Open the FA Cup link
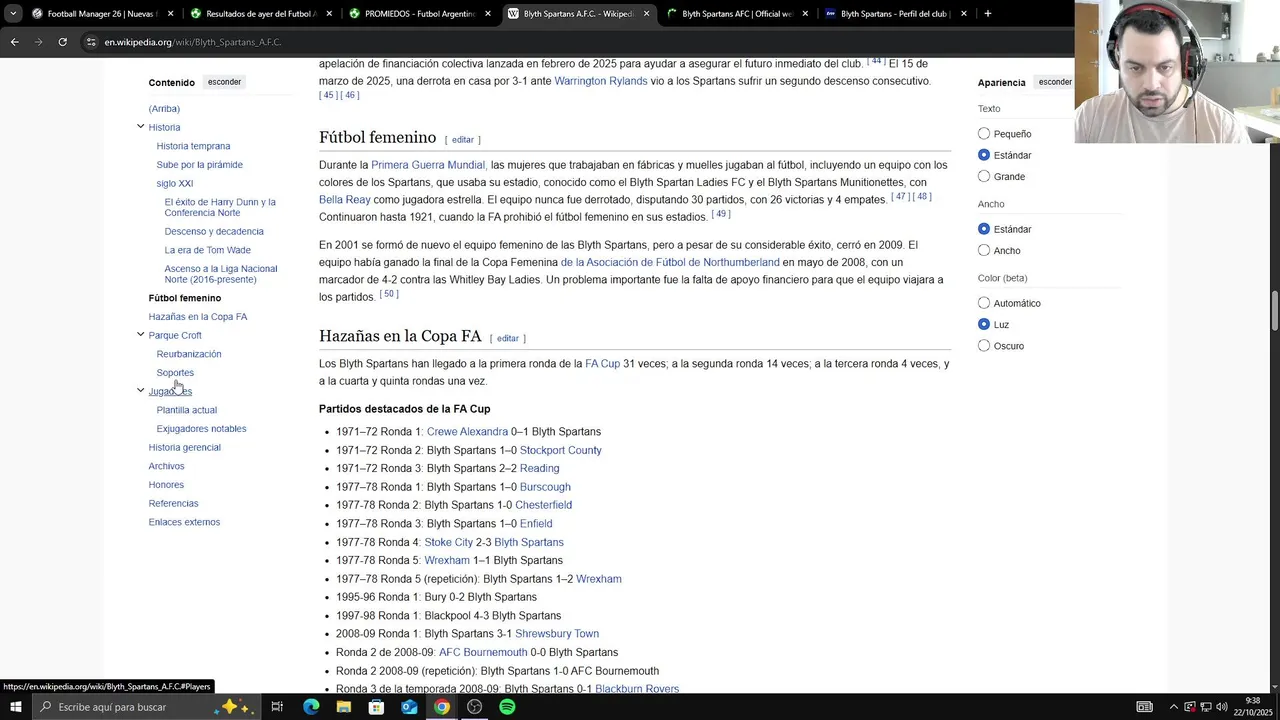This screenshot has width=1280, height=720. click(602, 364)
